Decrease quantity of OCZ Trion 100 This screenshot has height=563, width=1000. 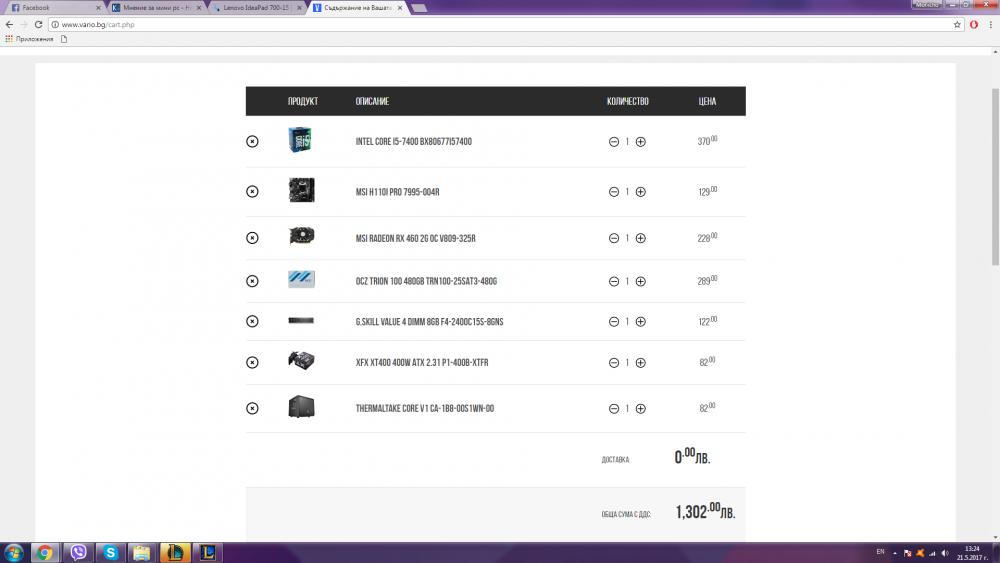click(x=614, y=281)
